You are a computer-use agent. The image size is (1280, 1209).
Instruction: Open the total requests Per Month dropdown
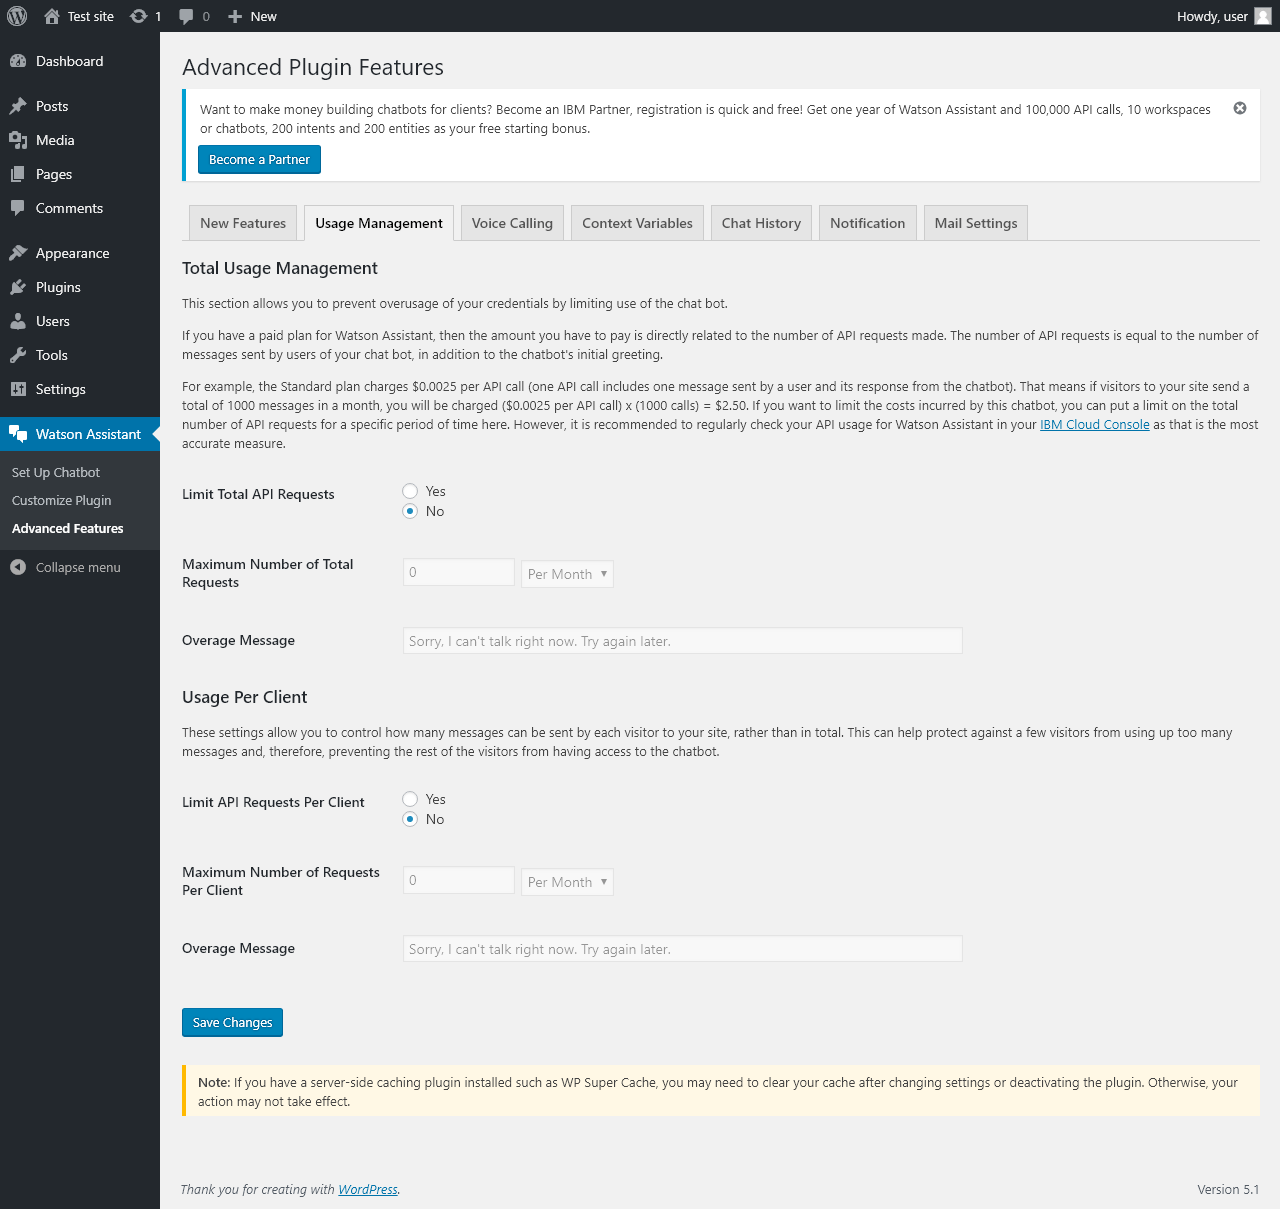pos(567,574)
